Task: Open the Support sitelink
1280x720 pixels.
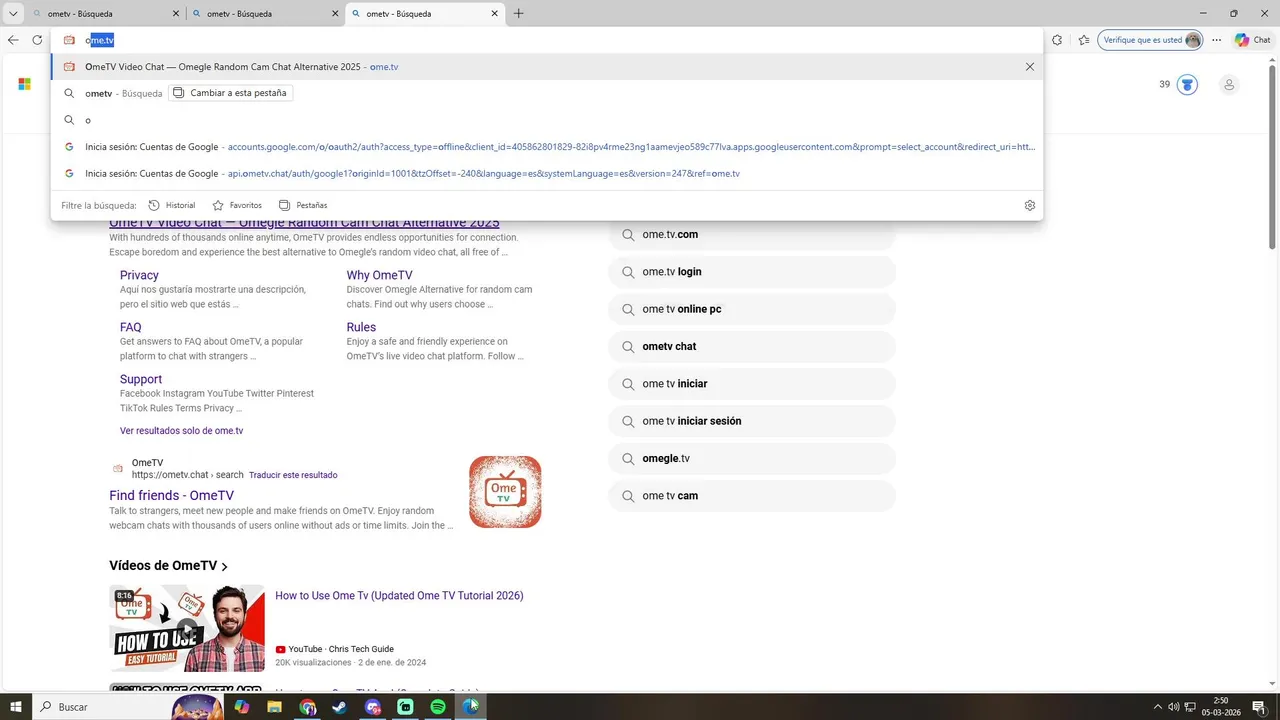Action: [141, 379]
